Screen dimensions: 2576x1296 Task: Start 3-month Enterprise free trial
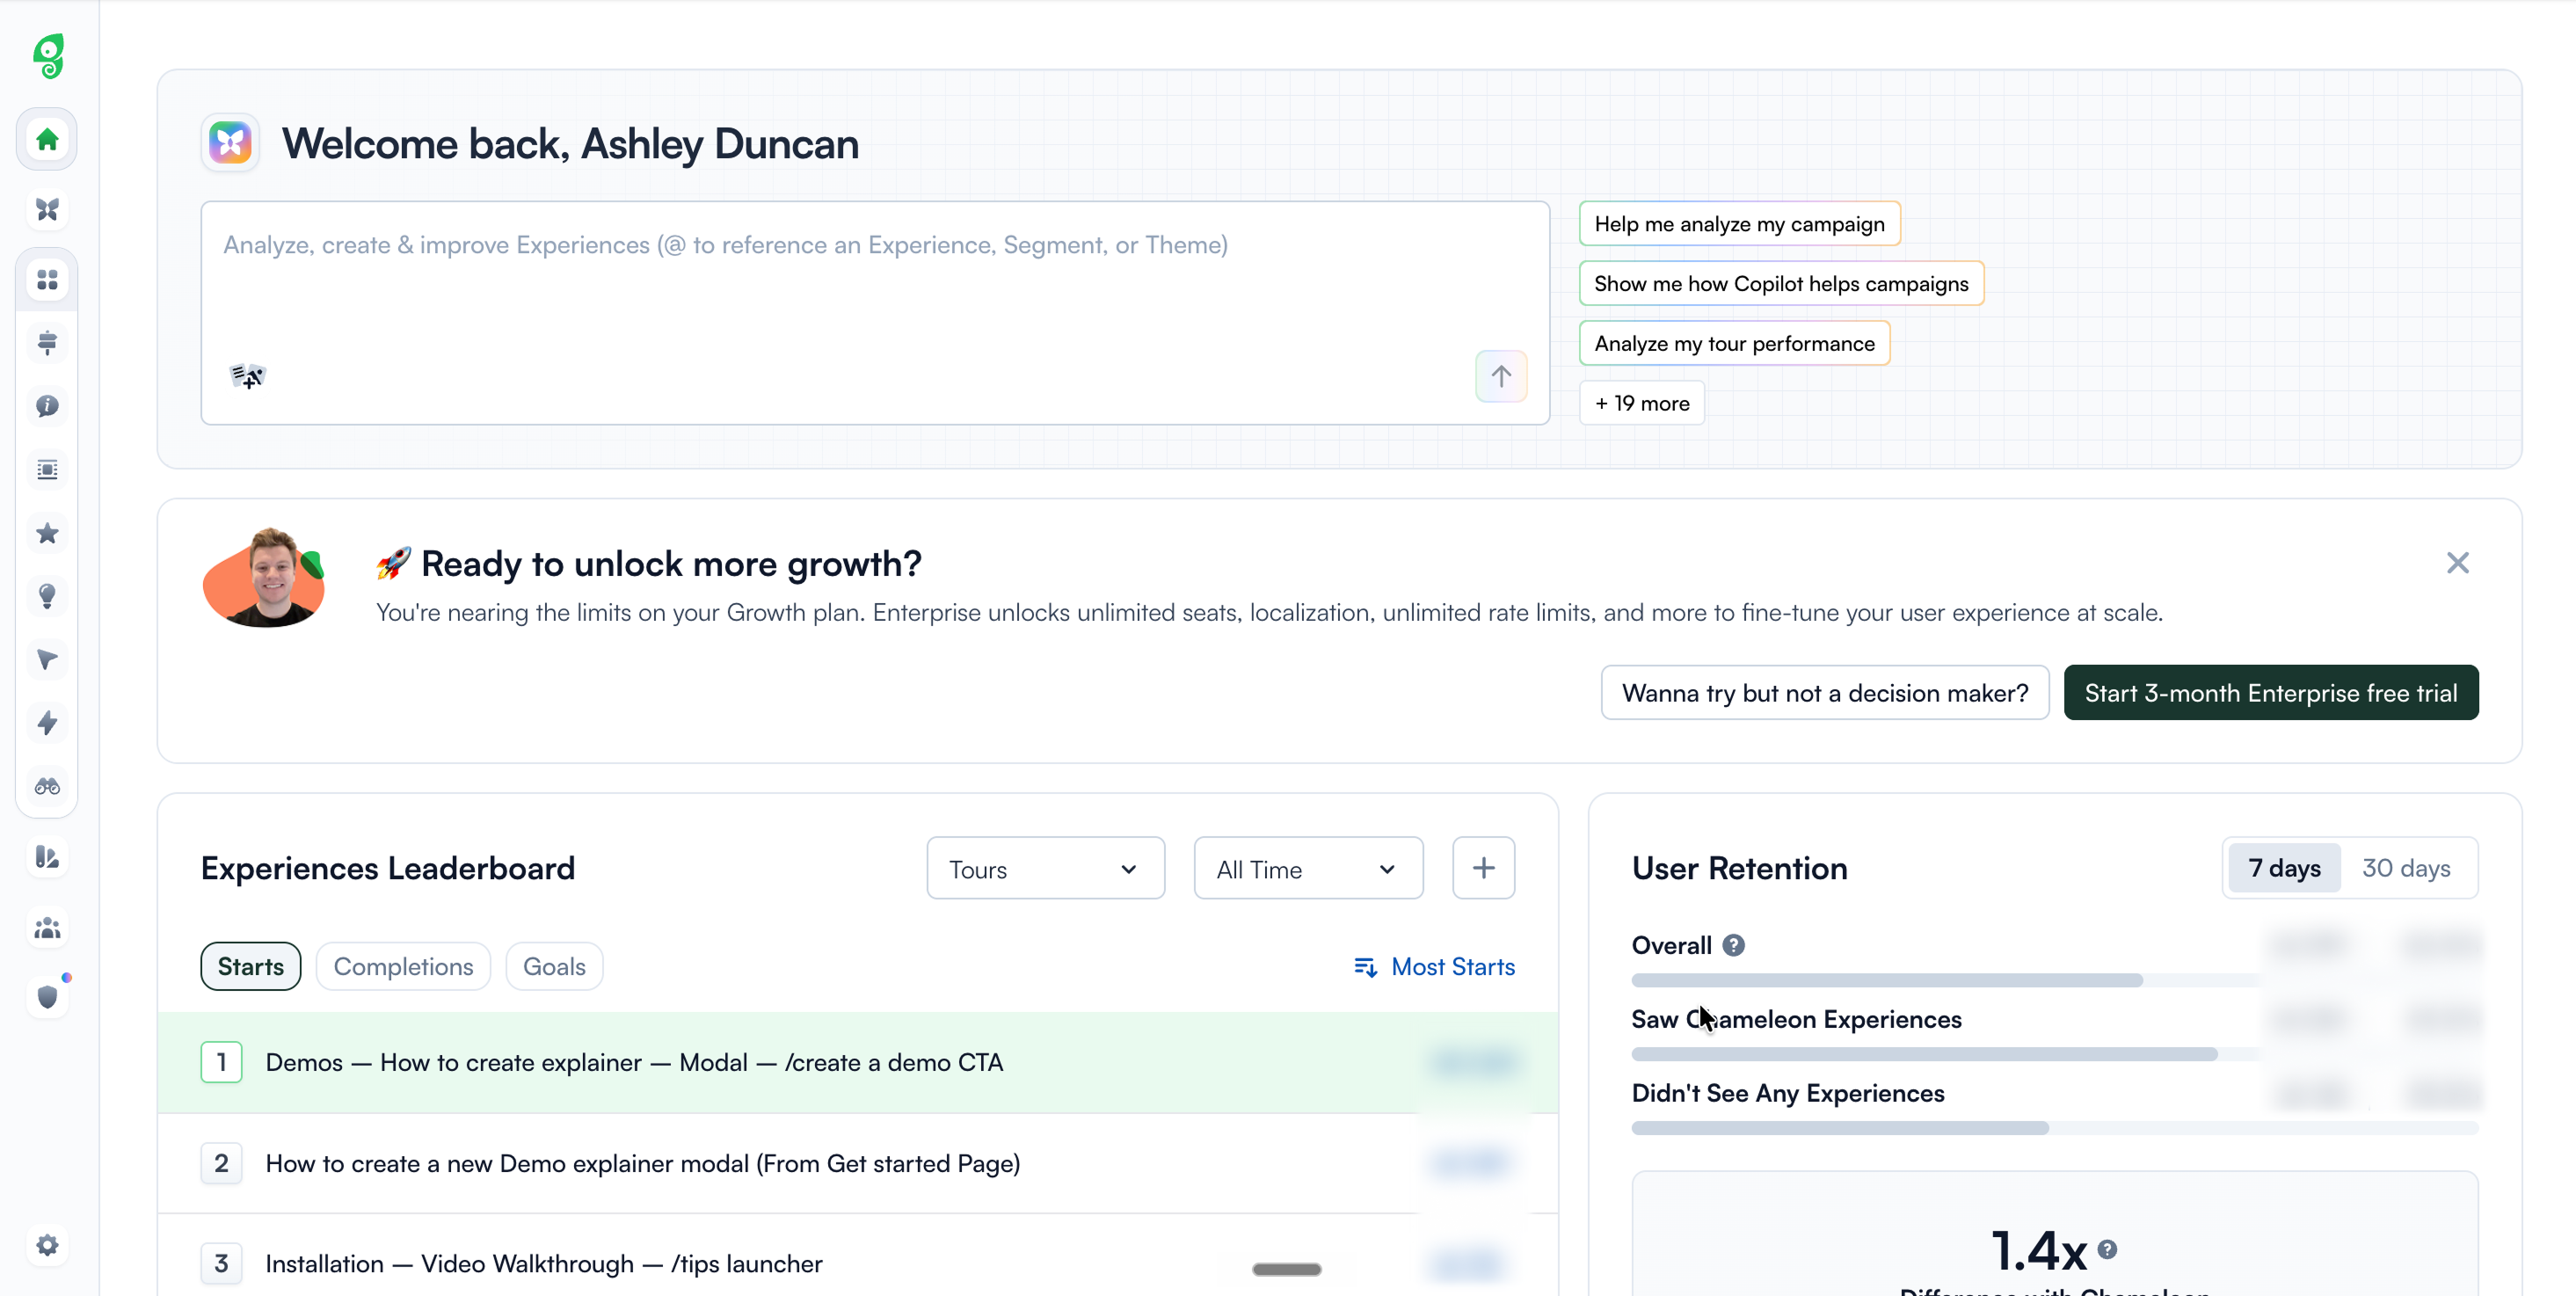pyautogui.click(x=2270, y=693)
